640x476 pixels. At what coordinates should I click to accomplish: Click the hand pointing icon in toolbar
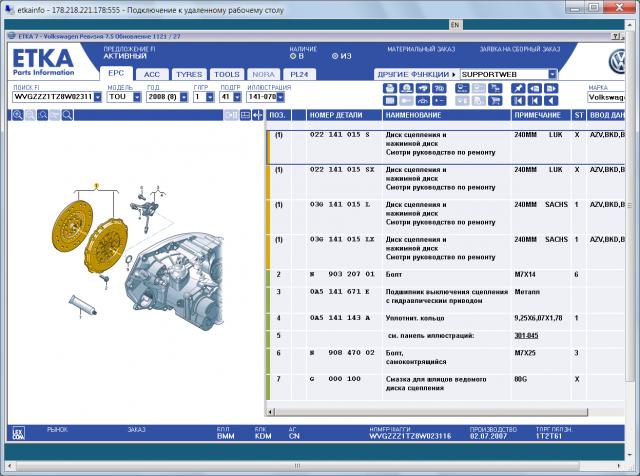tap(423, 88)
